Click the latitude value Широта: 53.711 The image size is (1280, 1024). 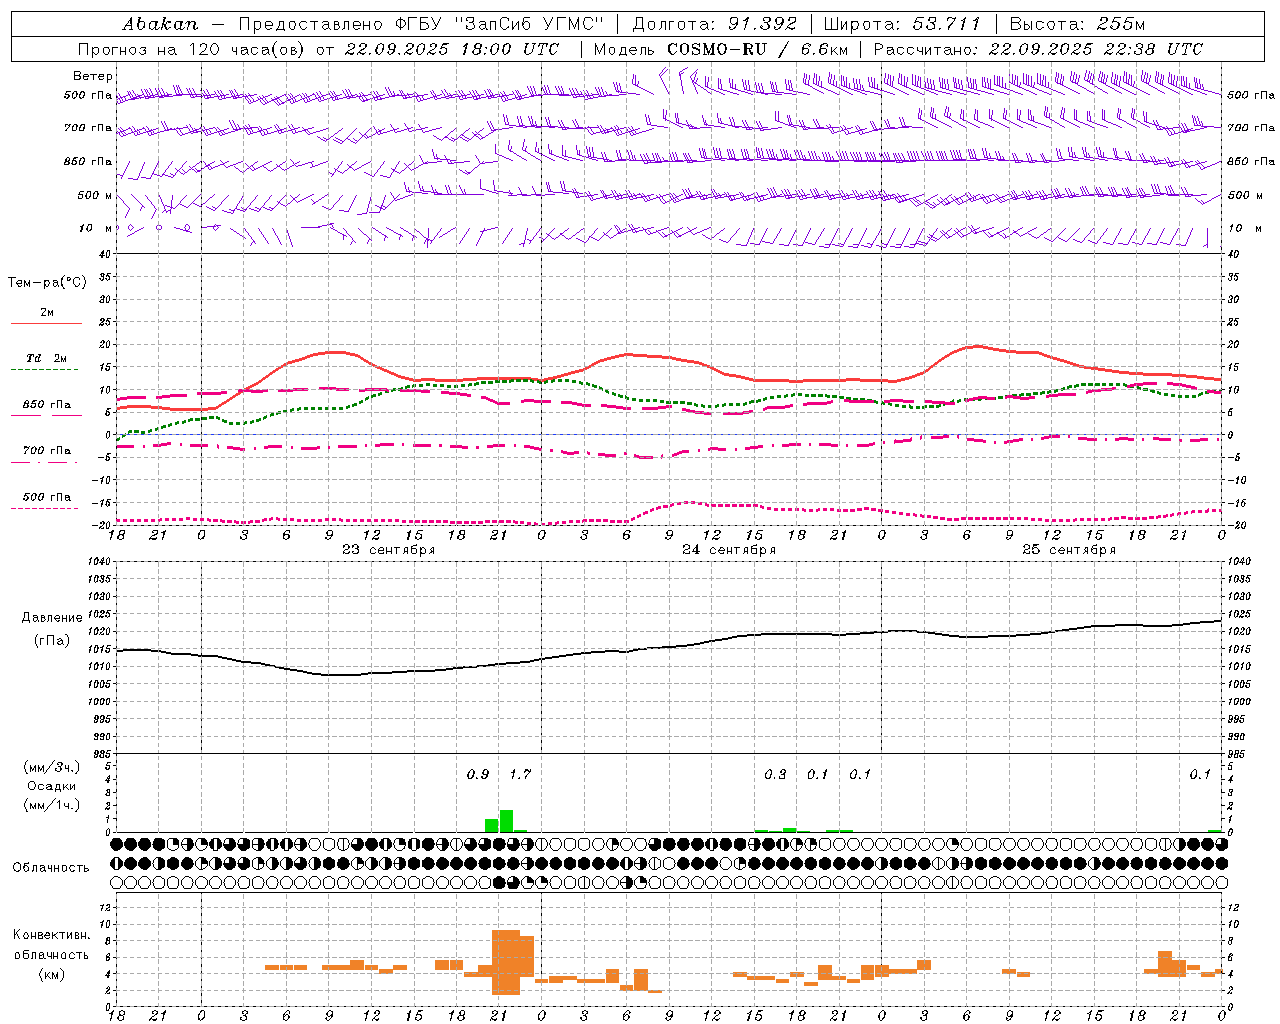coord(902,24)
